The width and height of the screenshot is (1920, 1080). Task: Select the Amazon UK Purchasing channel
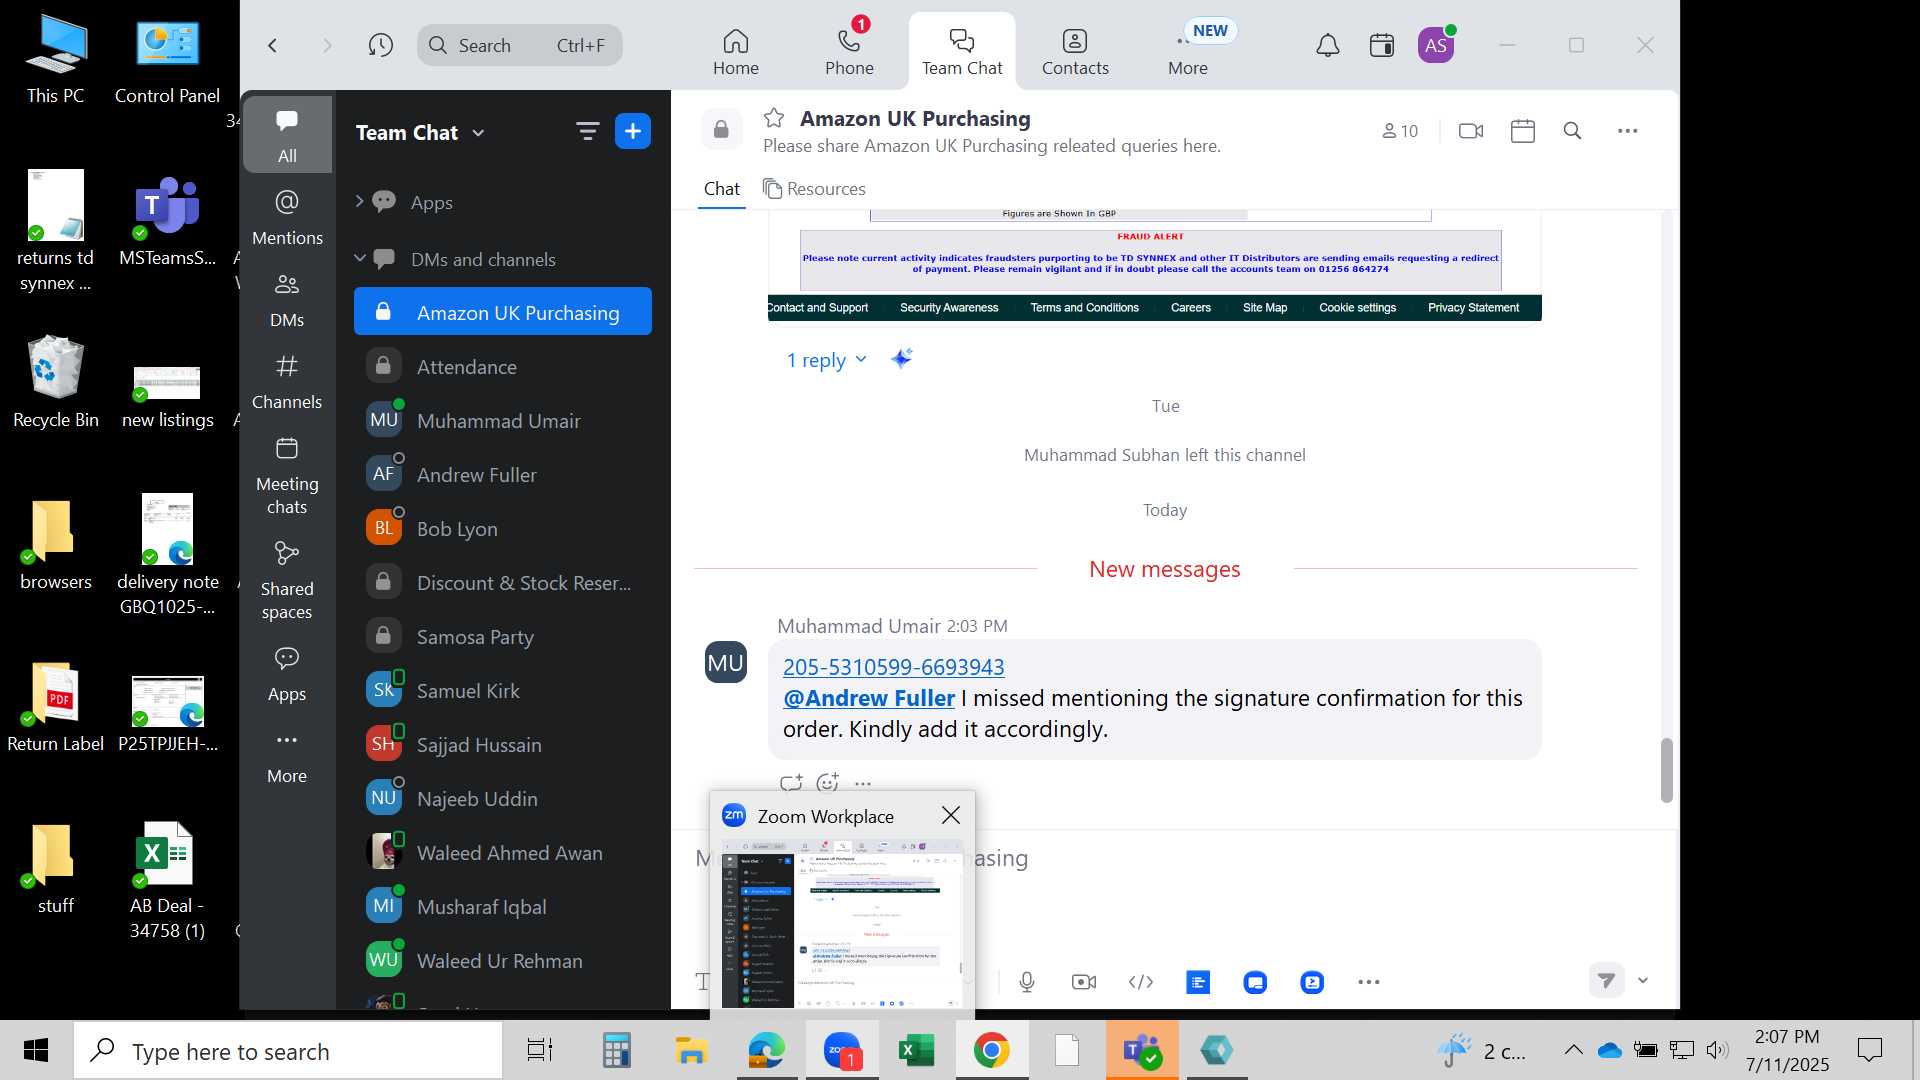(x=502, y=312)
